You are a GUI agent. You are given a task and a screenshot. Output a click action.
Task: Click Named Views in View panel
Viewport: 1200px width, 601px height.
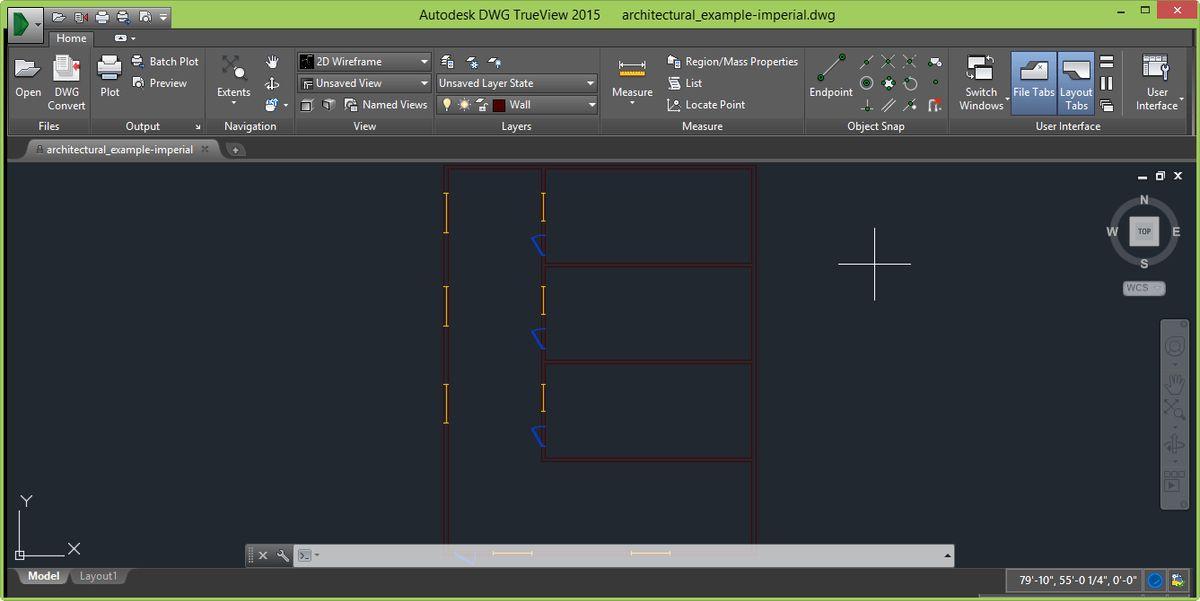387,104
